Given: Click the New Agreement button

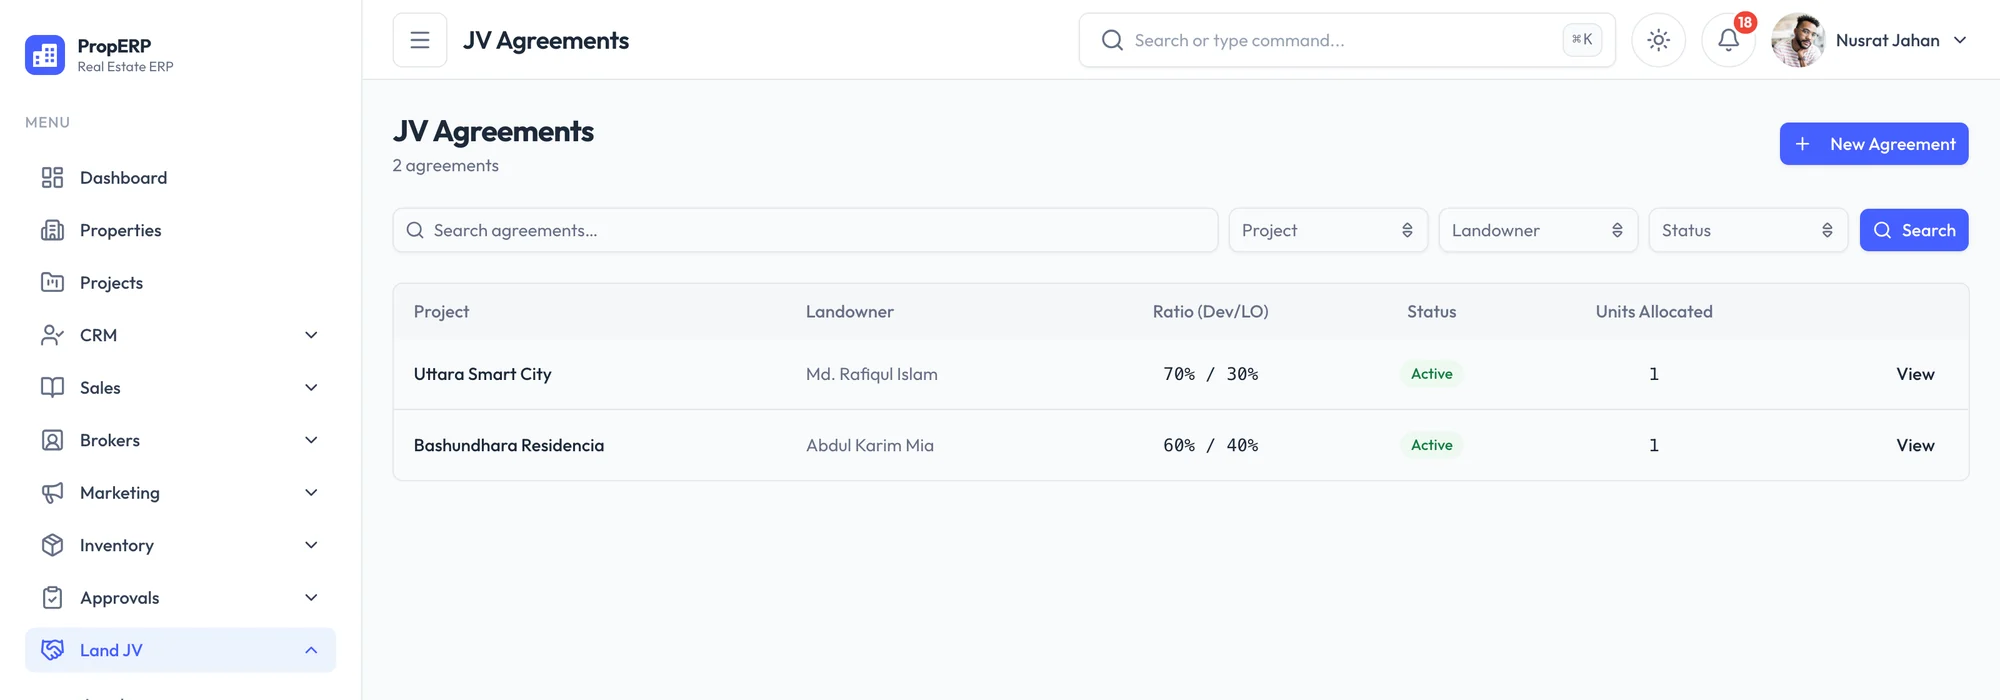Looking at the screenshot, I should [1874, 144].
